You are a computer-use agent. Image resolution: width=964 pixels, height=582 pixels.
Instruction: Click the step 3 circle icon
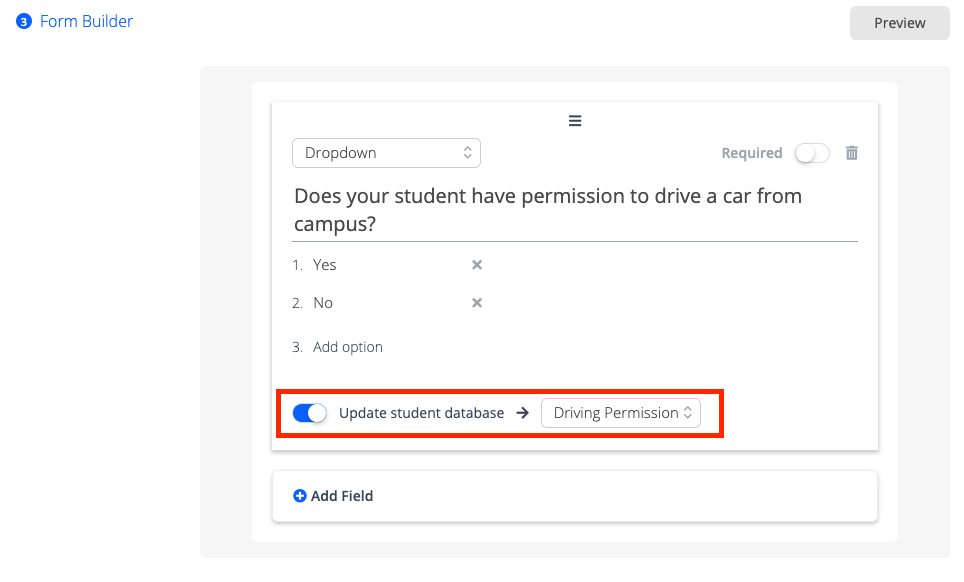click(x=23, y=22)
